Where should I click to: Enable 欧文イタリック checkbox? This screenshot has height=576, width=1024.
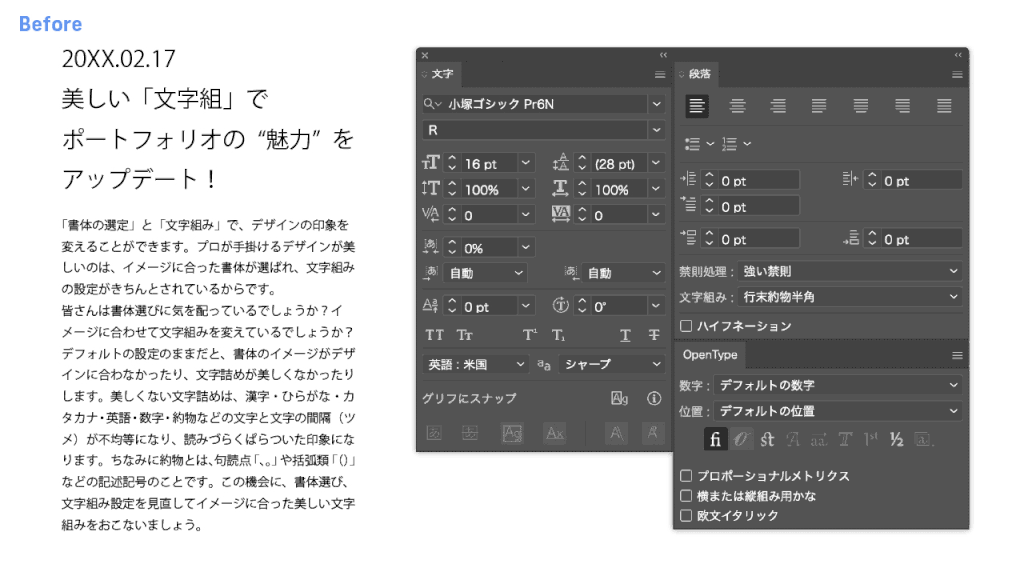tap(686, 515)
